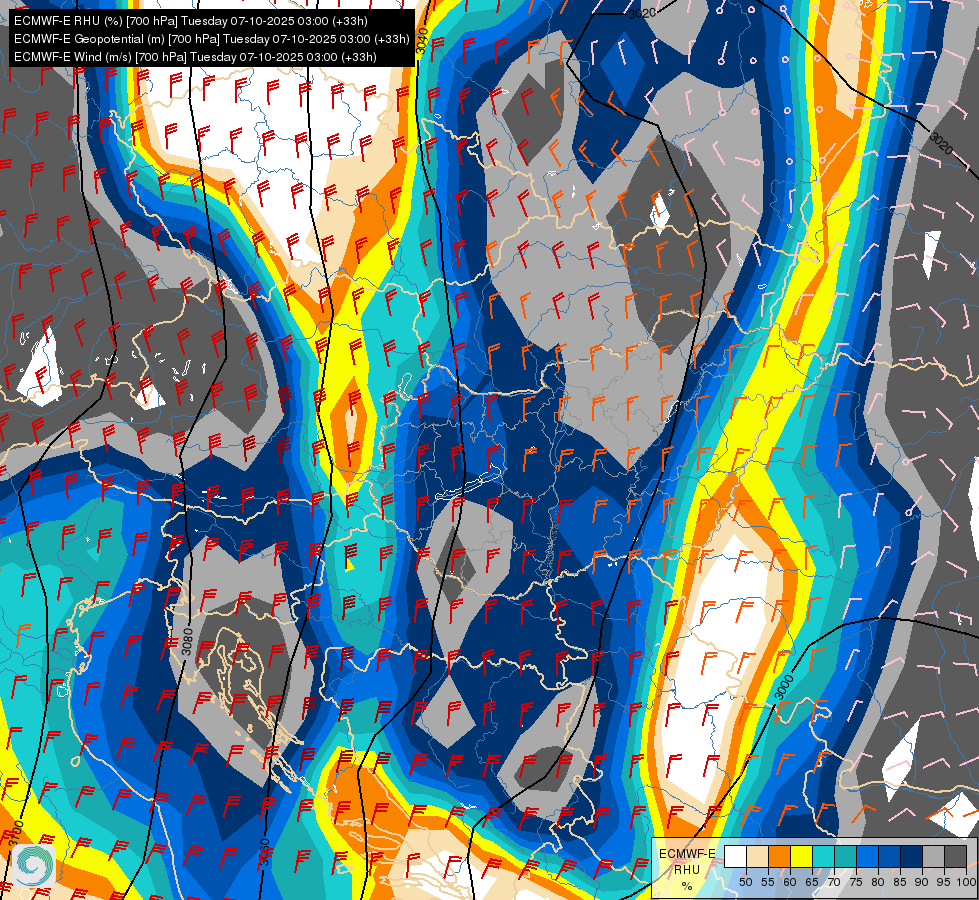The height and width of the screenshot is (900, 979).
Task: Select the white below-50% legend swatch
Action: [735, 856]
